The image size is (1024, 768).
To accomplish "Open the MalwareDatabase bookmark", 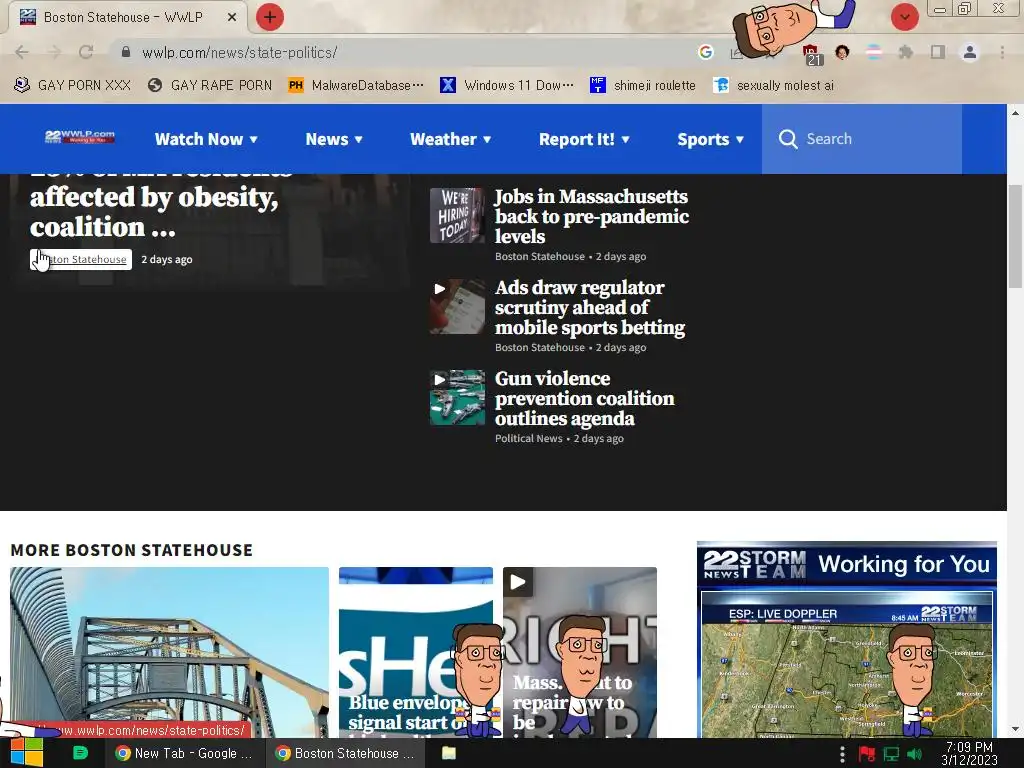I will tap(356, 85).
